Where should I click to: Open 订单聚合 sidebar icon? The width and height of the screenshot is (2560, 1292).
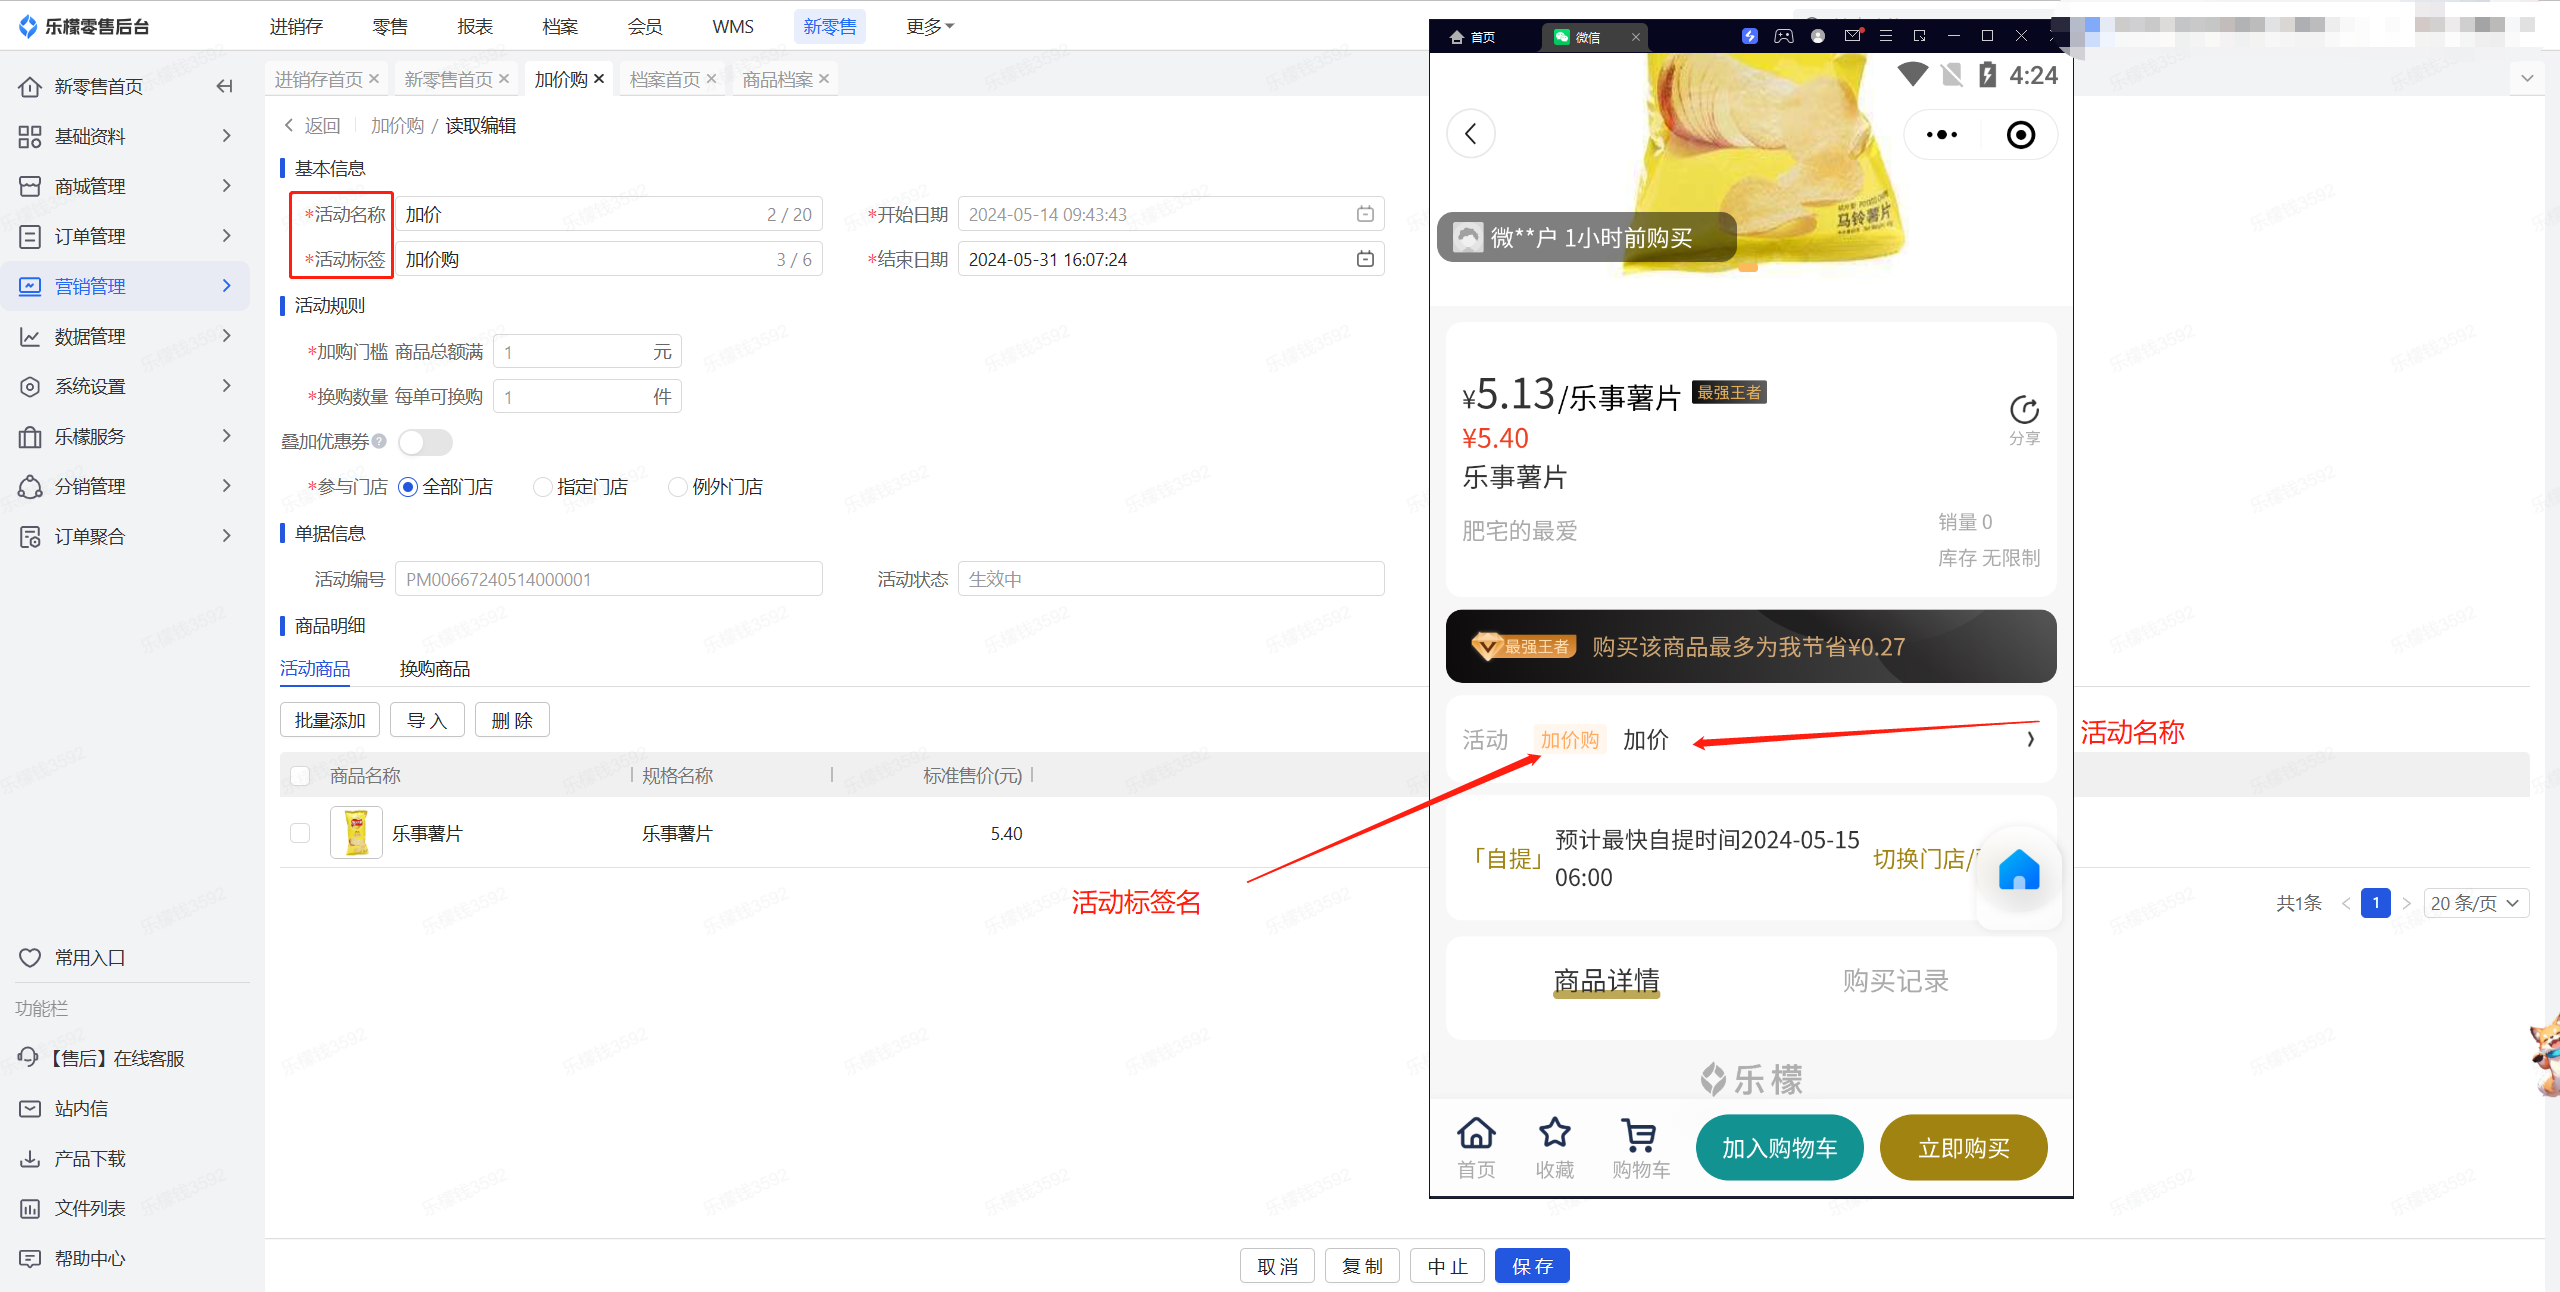pos(30,537)
